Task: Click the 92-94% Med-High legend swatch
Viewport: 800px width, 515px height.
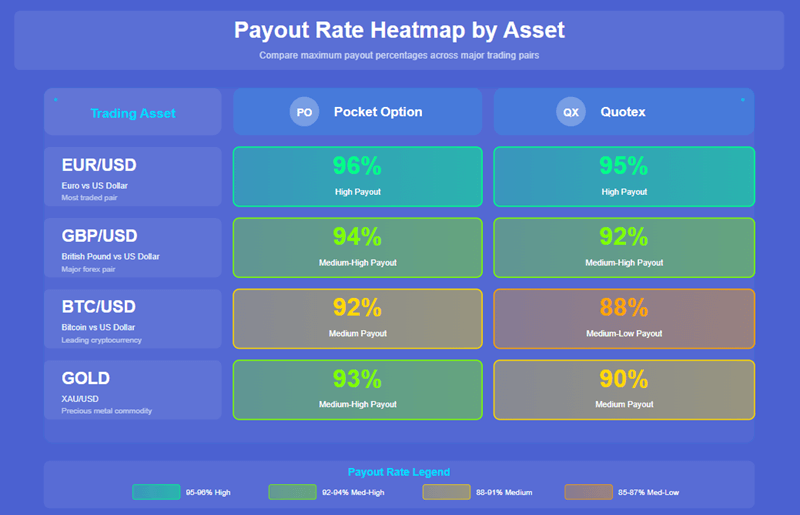Action: [292, 492]
